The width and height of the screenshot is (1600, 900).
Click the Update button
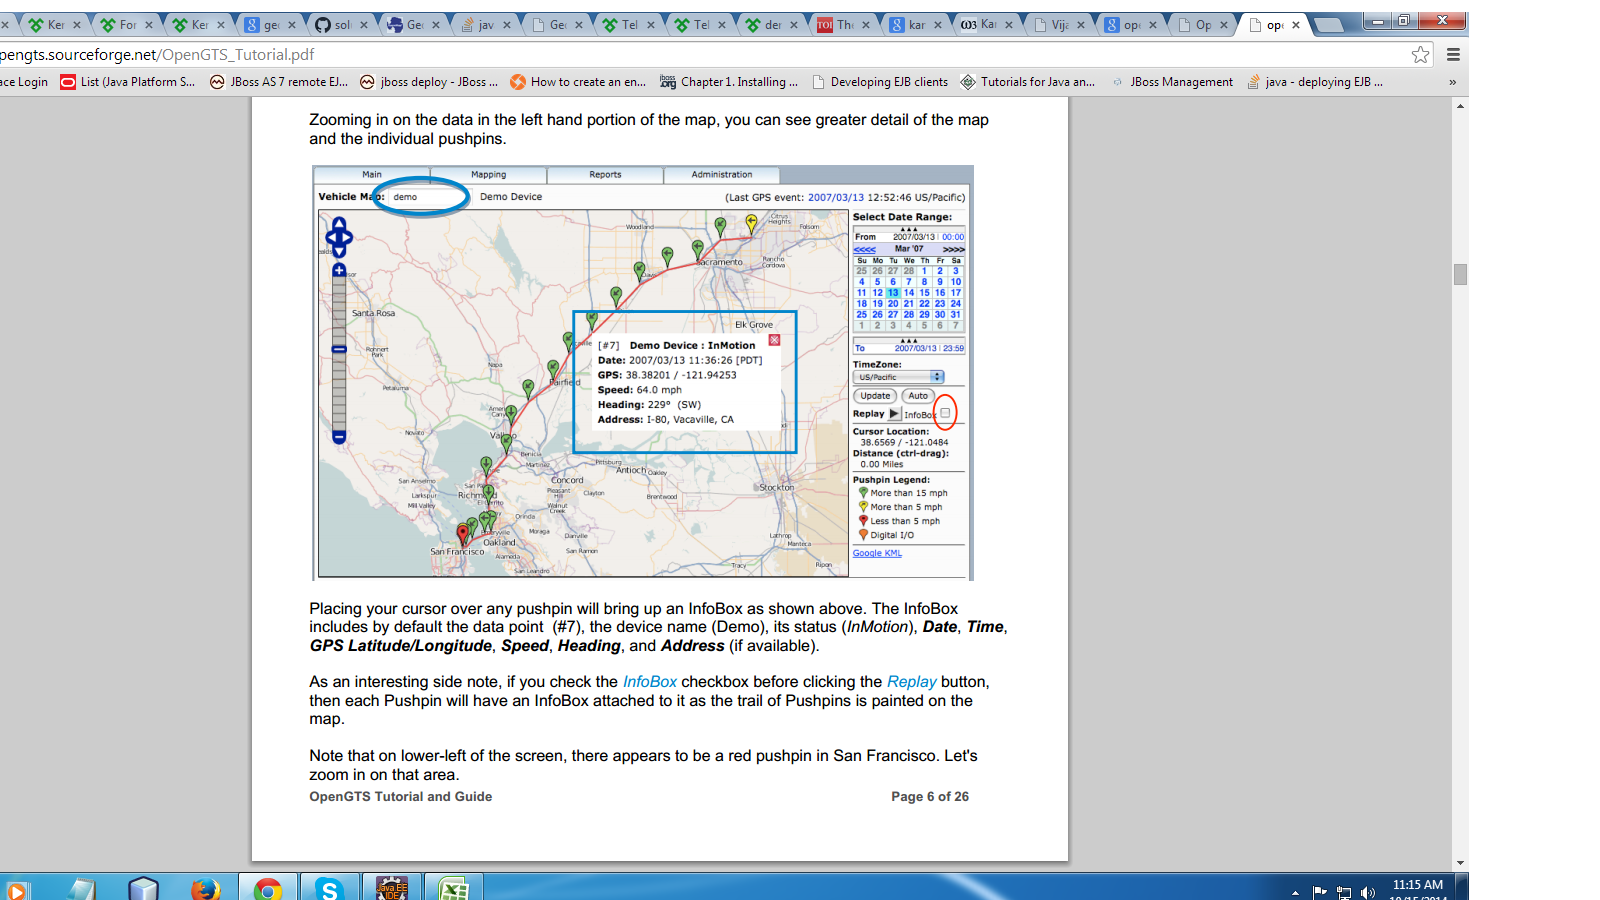click(875, 396)
